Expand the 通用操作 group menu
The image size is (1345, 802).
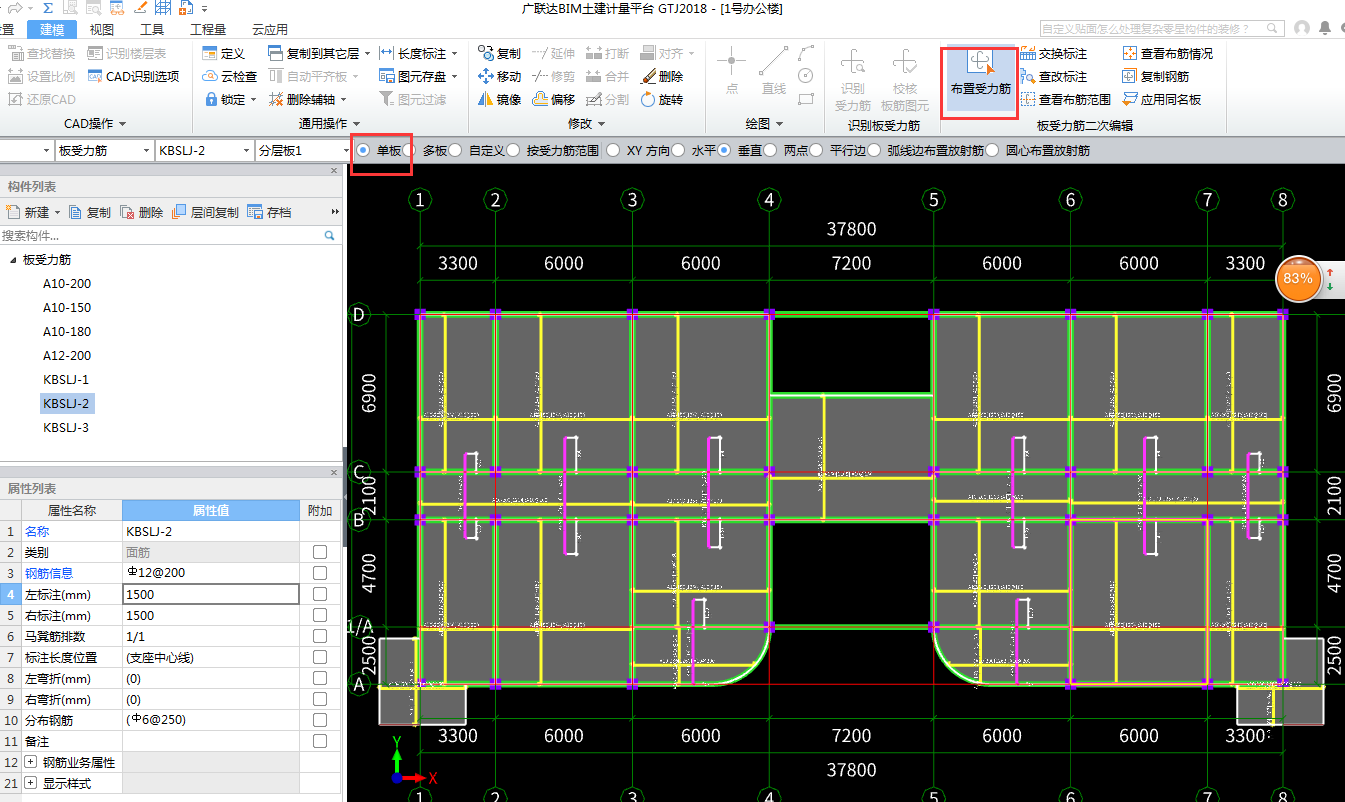click(x=331, y=124)
